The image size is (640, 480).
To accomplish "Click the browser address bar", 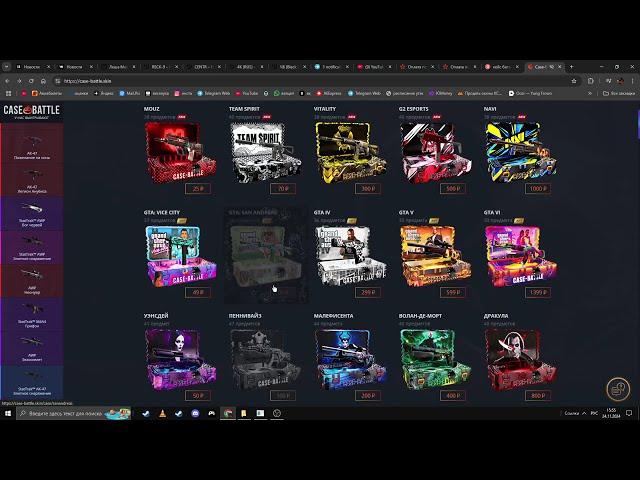I will coord(300,81).
